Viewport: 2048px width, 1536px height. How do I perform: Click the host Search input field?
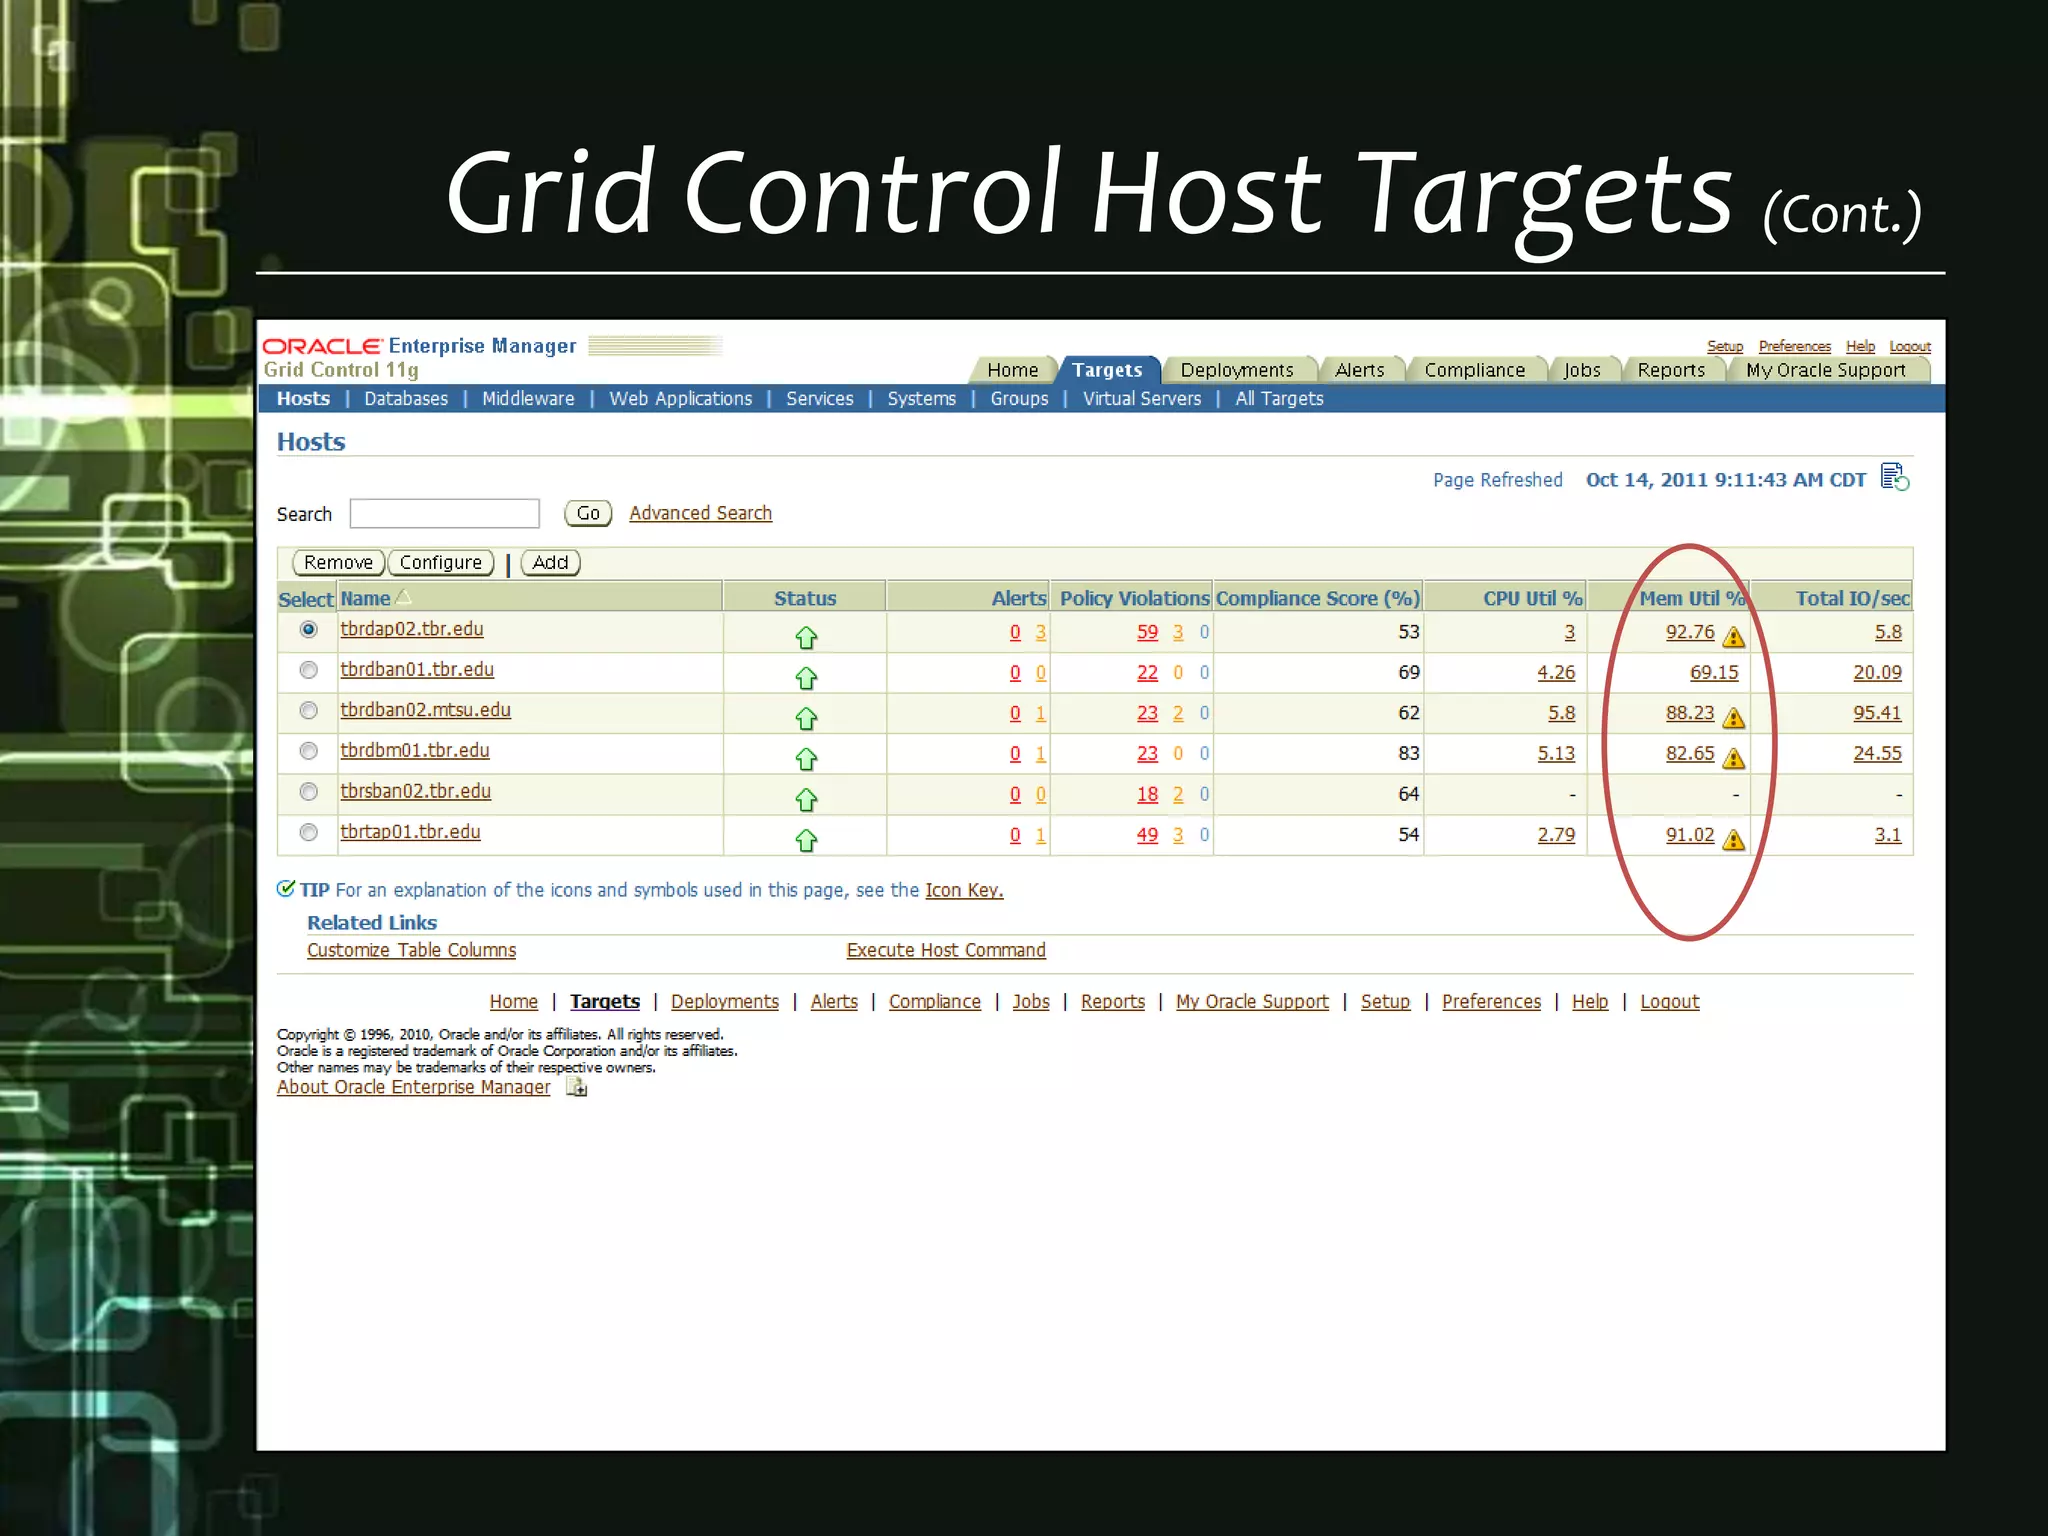point(444,513)
